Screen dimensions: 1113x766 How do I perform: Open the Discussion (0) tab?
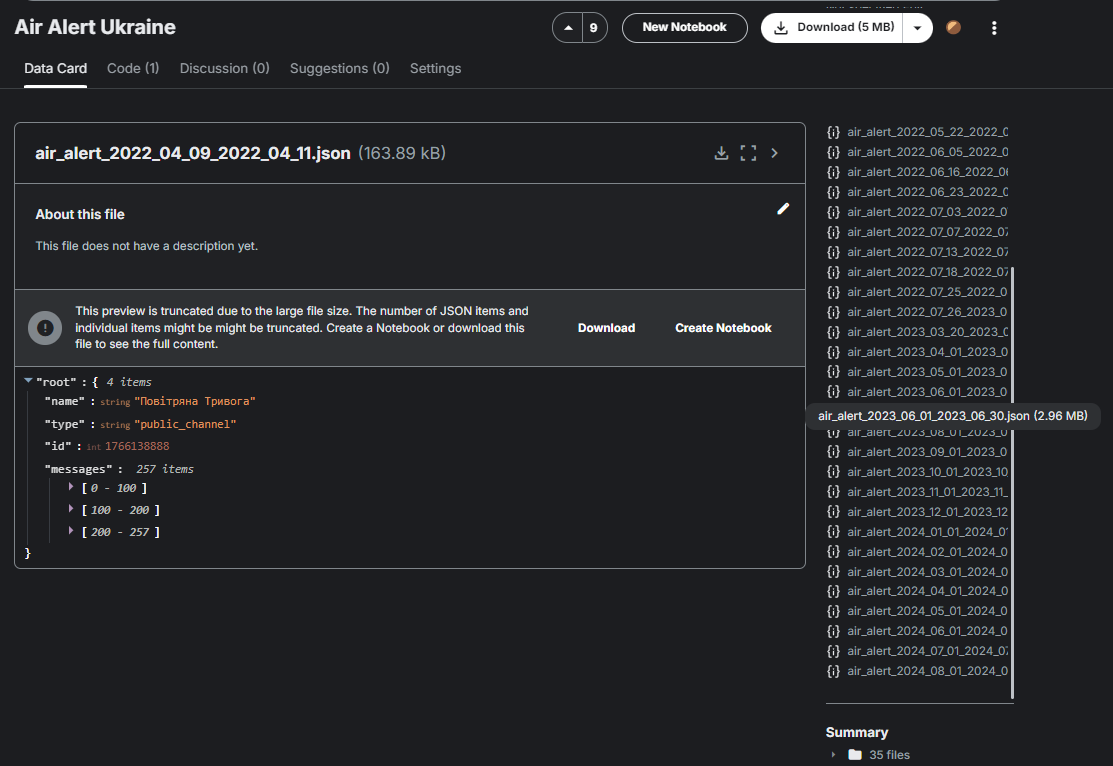click(224, 68)
